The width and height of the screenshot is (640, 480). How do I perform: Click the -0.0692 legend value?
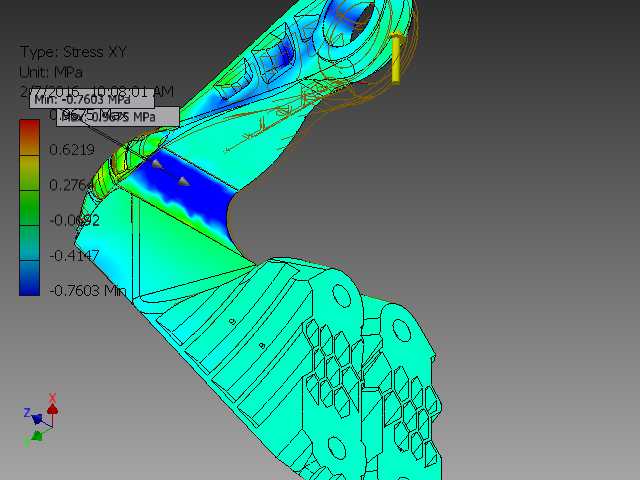pyautogui.click(x=75, y=220)
